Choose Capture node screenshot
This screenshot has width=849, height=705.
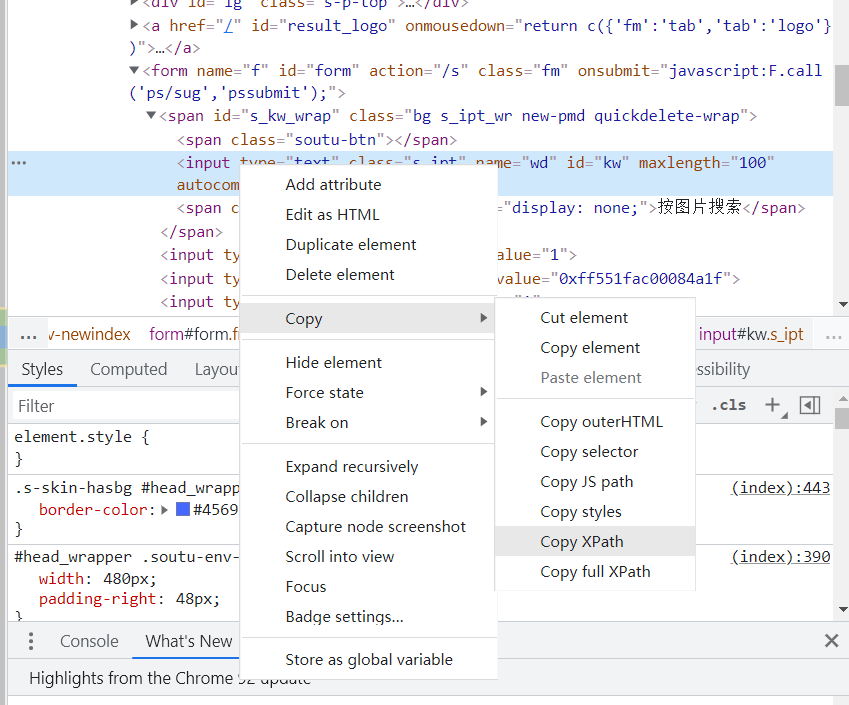(376, 526)
